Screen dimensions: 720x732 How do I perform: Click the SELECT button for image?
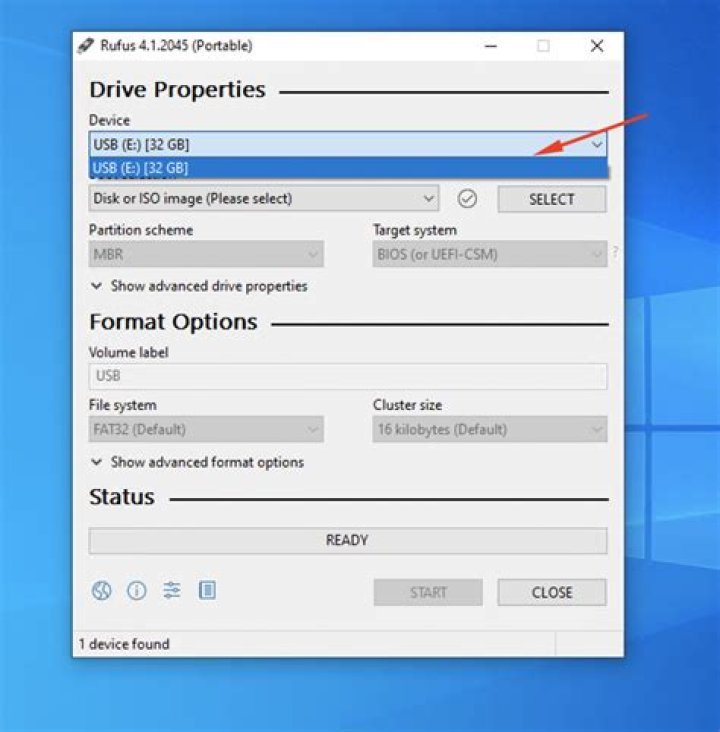click(x=552, y=199)
